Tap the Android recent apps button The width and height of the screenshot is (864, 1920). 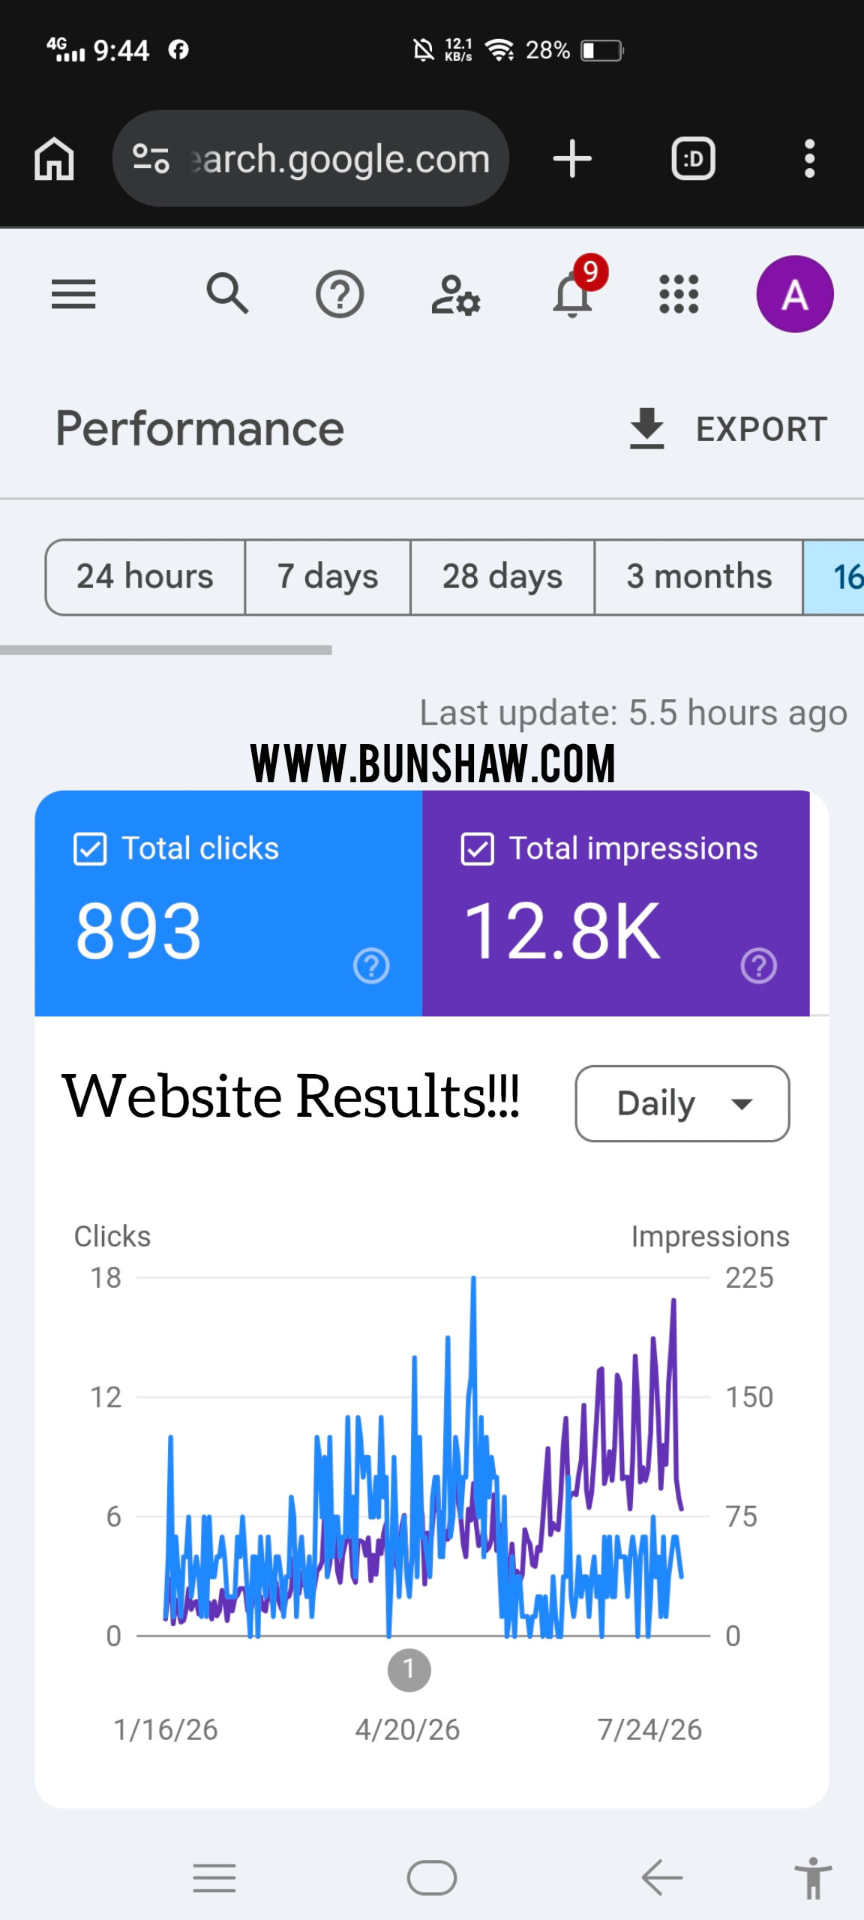(x=215, y=1878)
